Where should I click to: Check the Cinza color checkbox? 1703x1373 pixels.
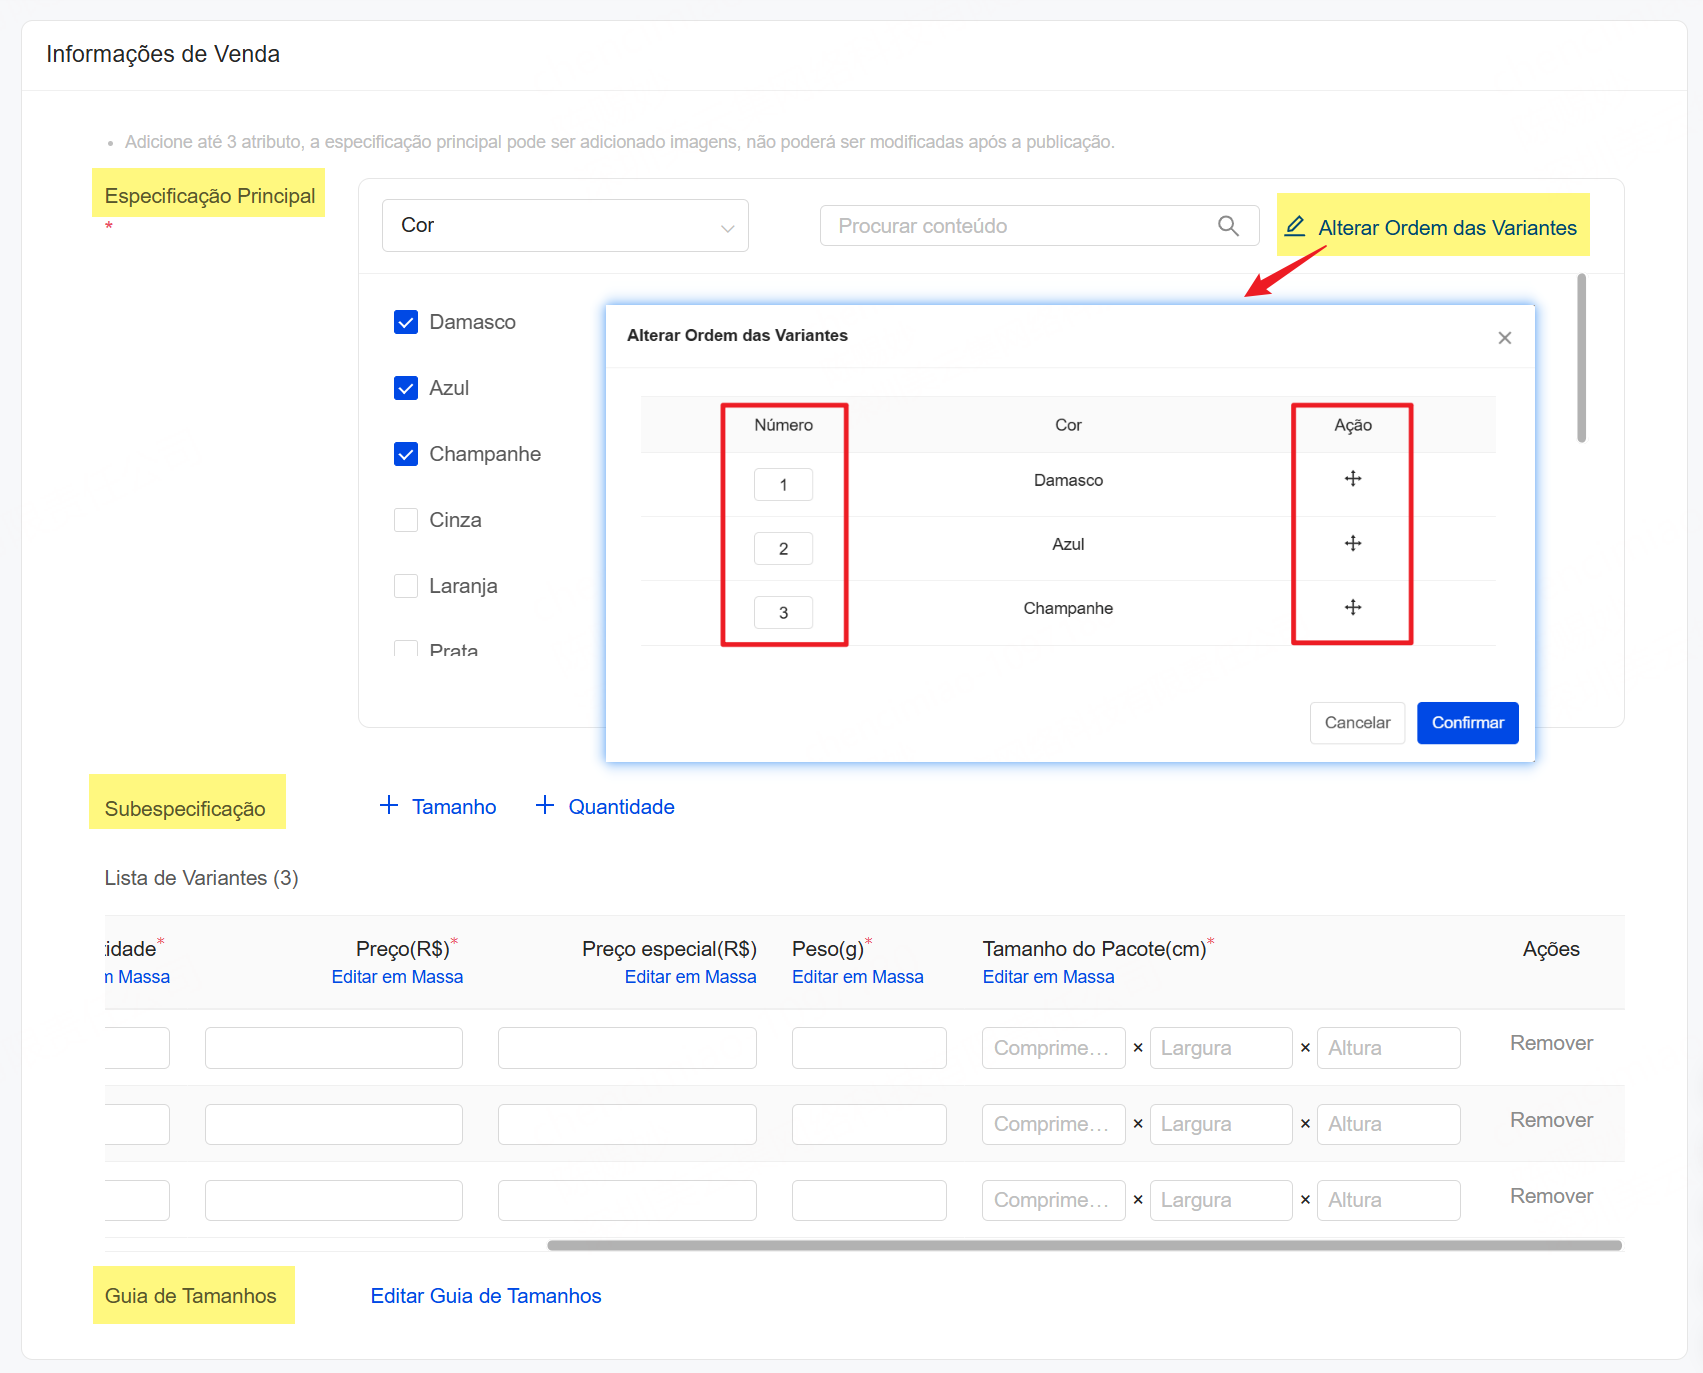[x=406, y=520]
